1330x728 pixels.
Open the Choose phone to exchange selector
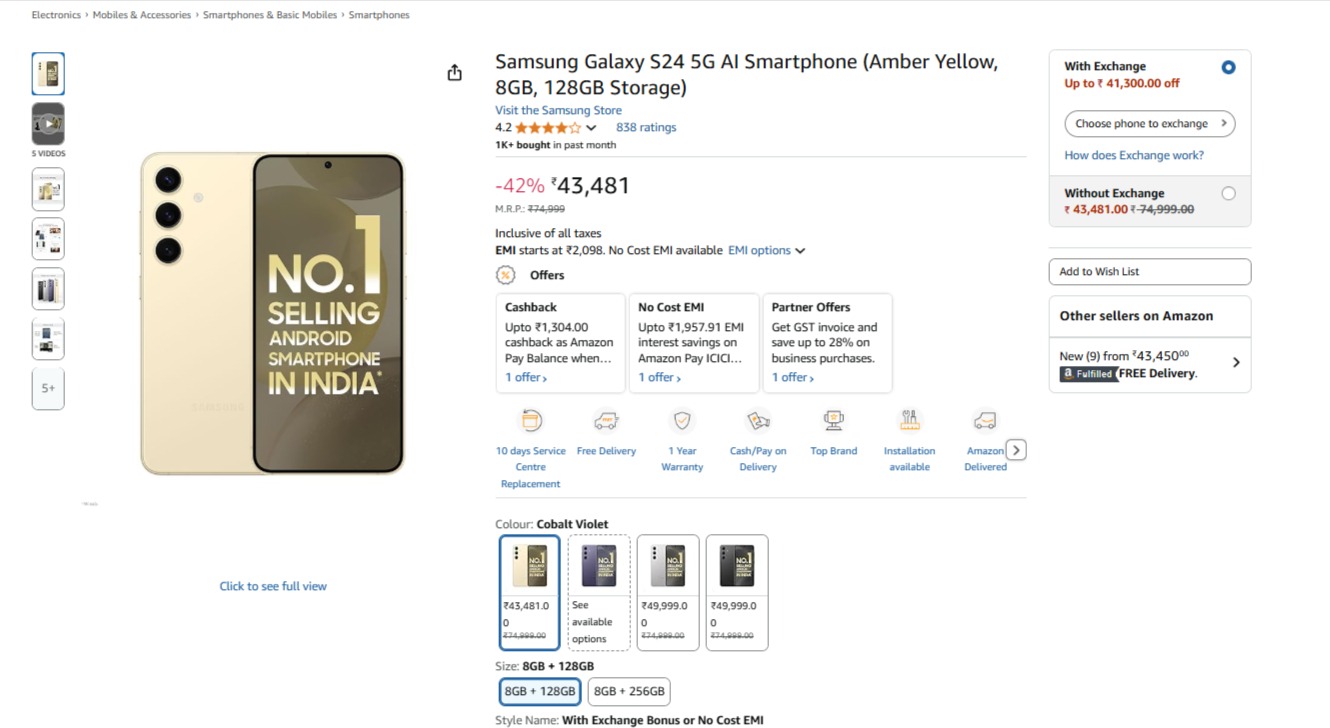(1149, 124)
